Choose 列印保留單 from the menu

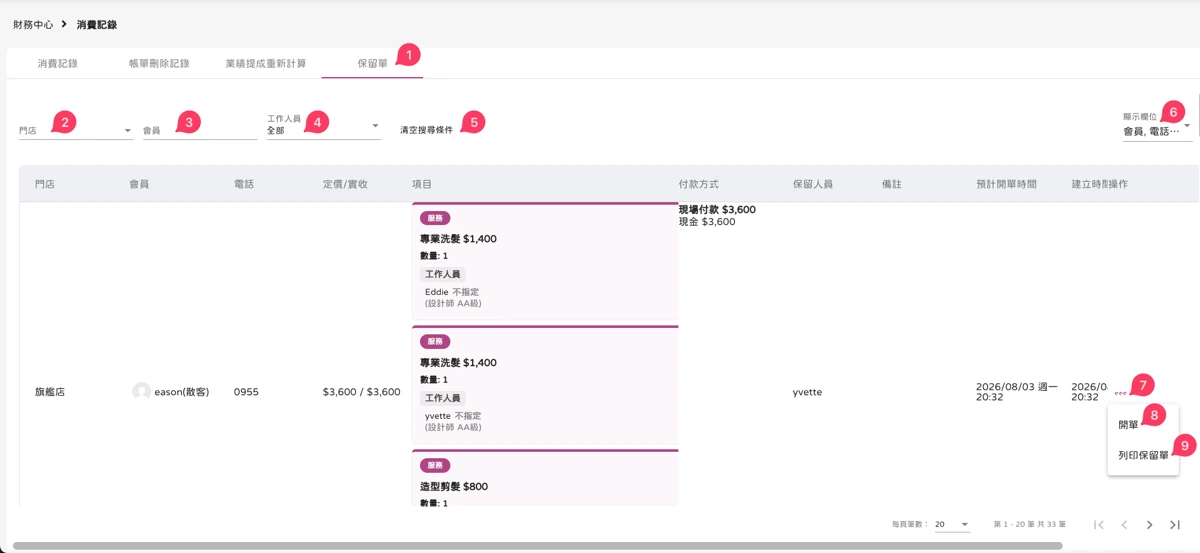pos(1143,455)
